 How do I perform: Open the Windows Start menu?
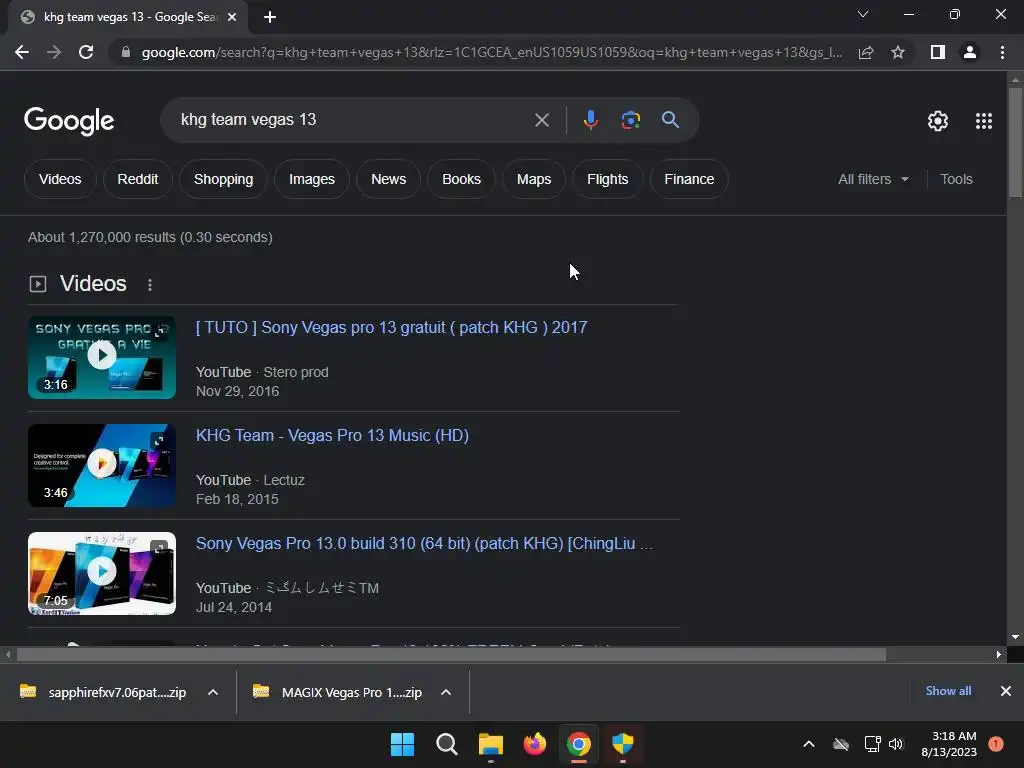pos(402,744)
